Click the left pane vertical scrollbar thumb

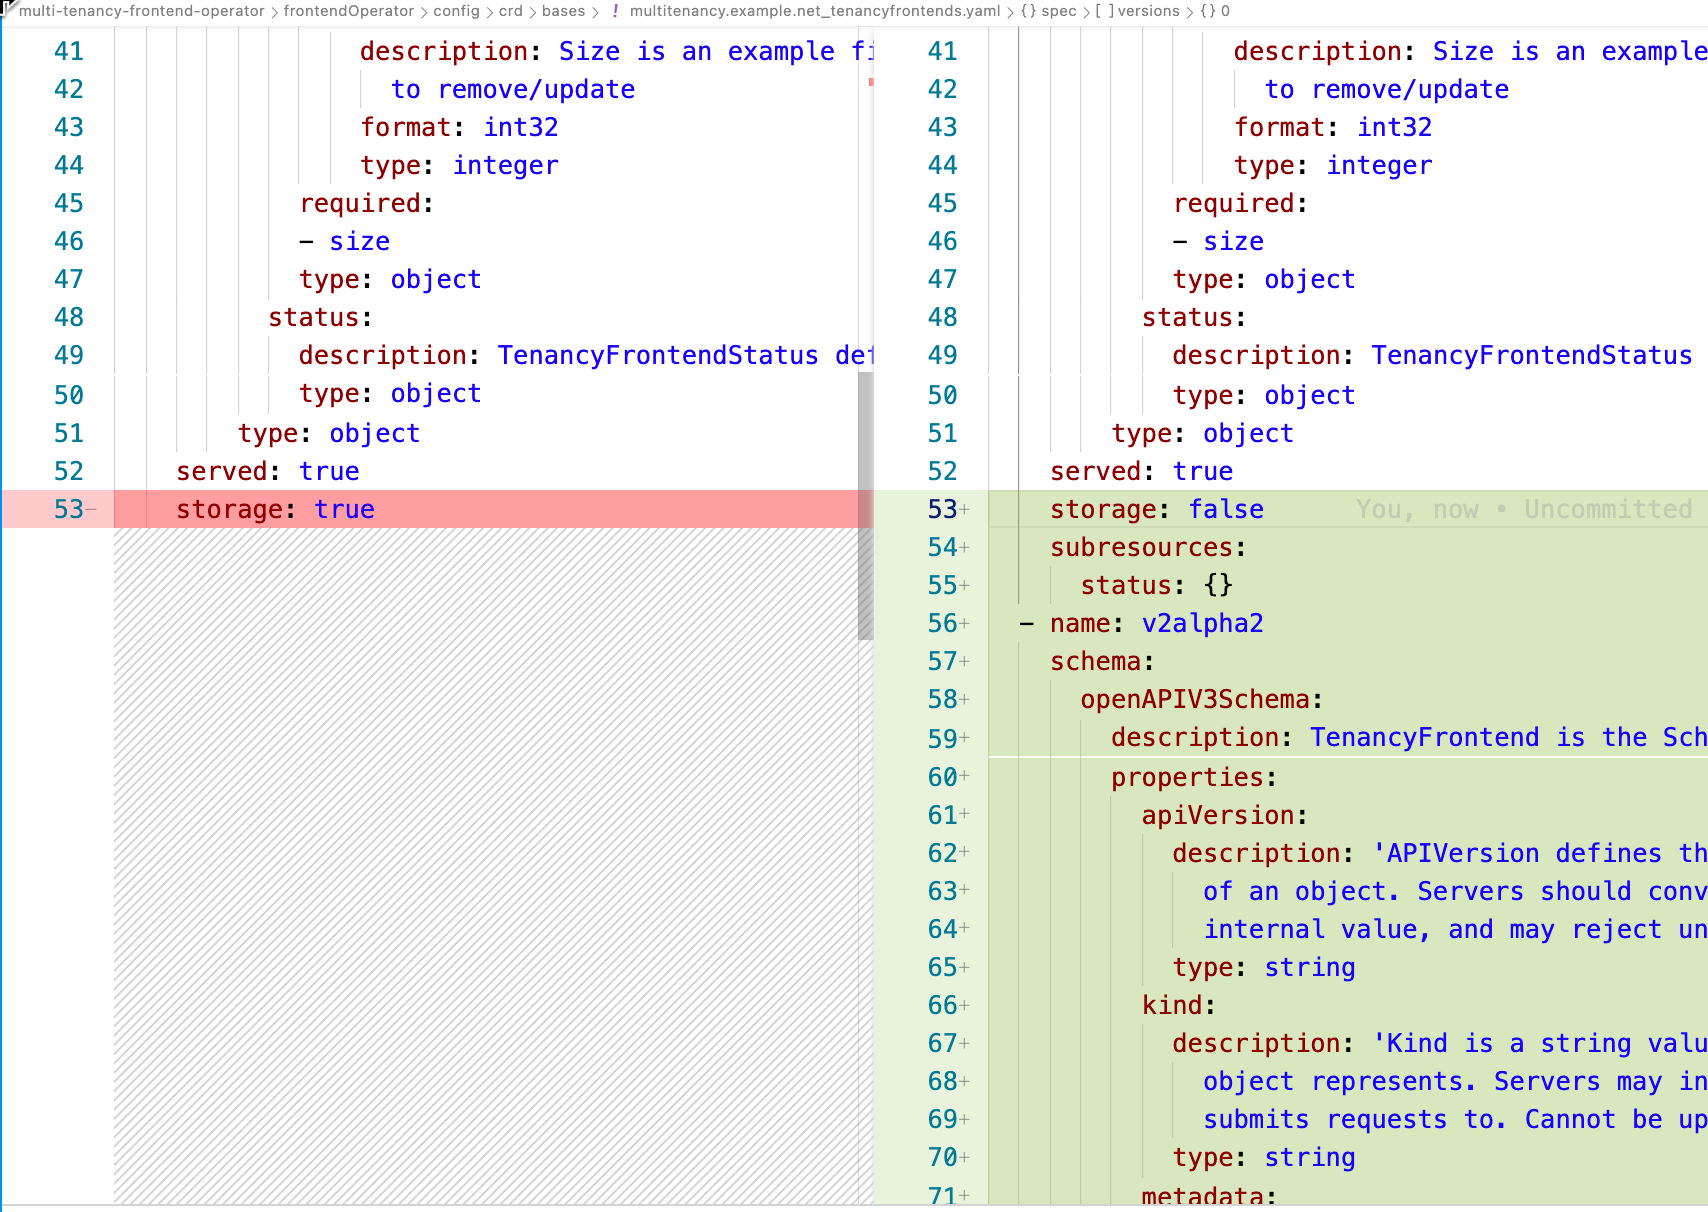pyautogui.click(x=865, y=505)
